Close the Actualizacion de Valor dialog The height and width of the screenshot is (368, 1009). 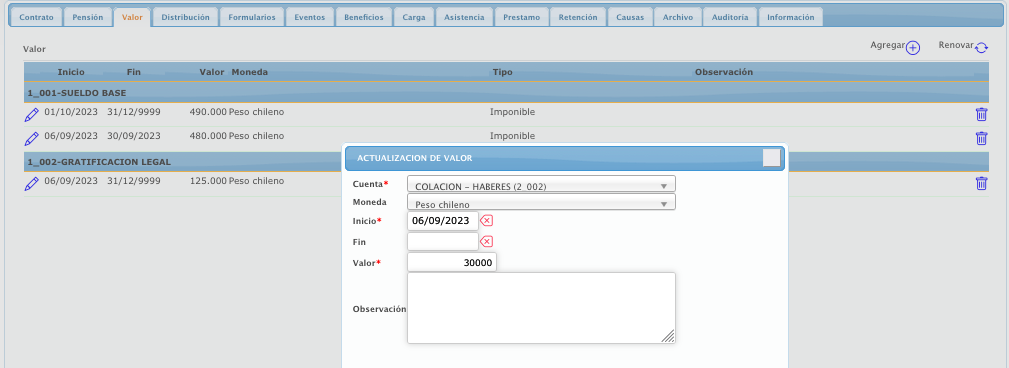[x=772, y=158]
